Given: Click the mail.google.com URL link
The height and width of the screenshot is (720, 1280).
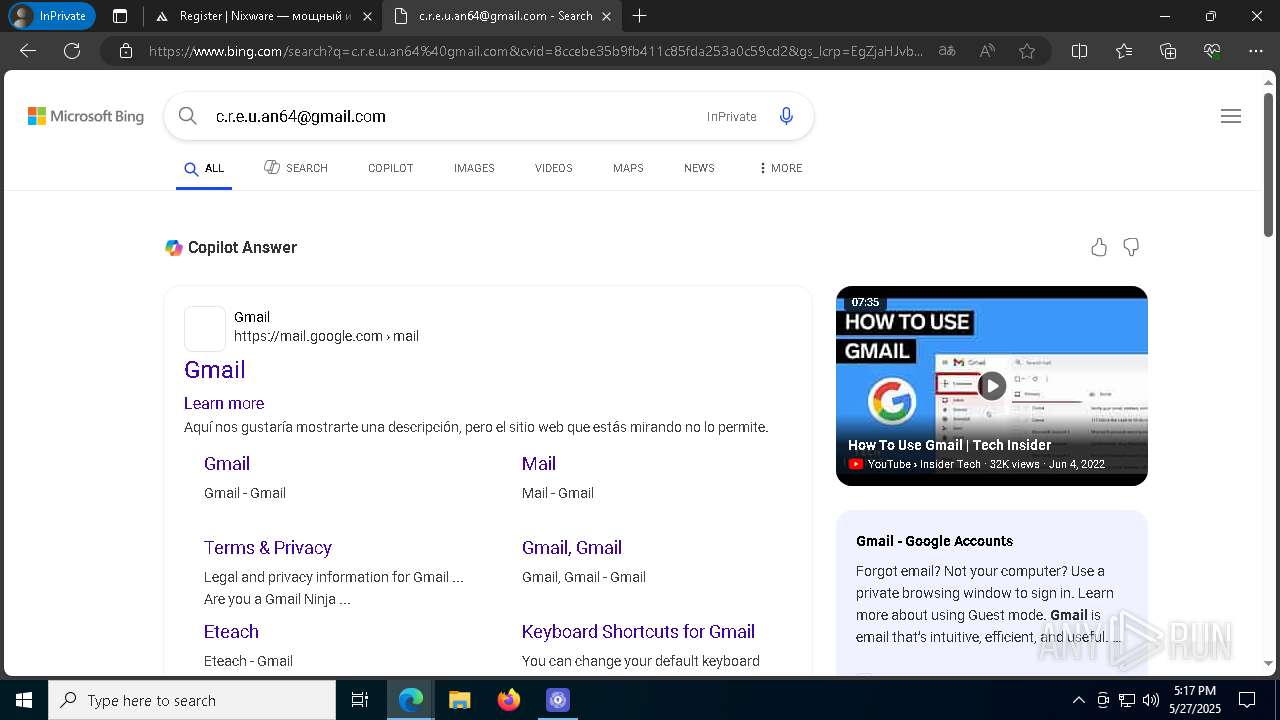Looking at the screenshot, I should [326, 336].
